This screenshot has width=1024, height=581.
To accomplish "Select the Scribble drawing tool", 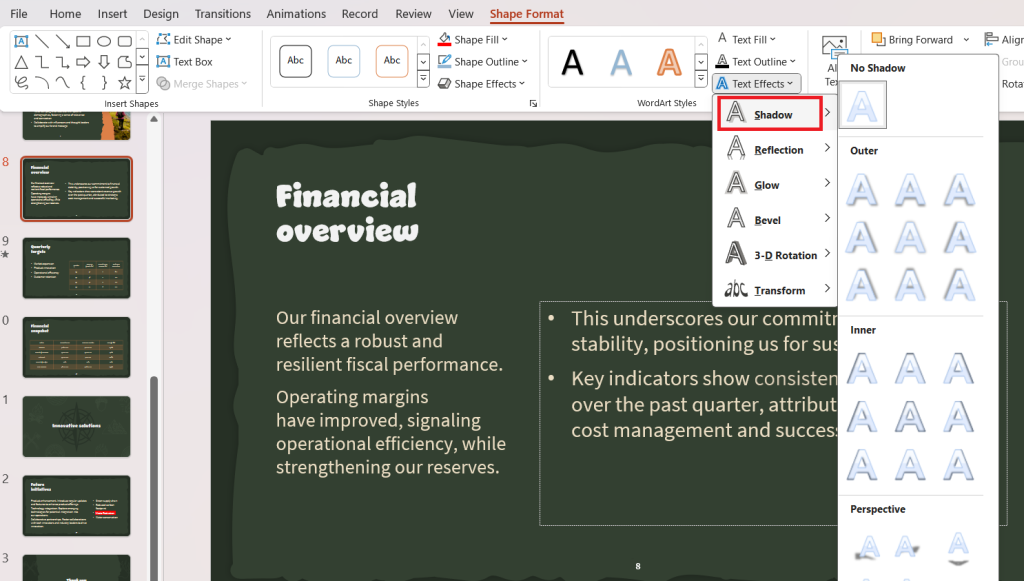I will coord(20,81).
